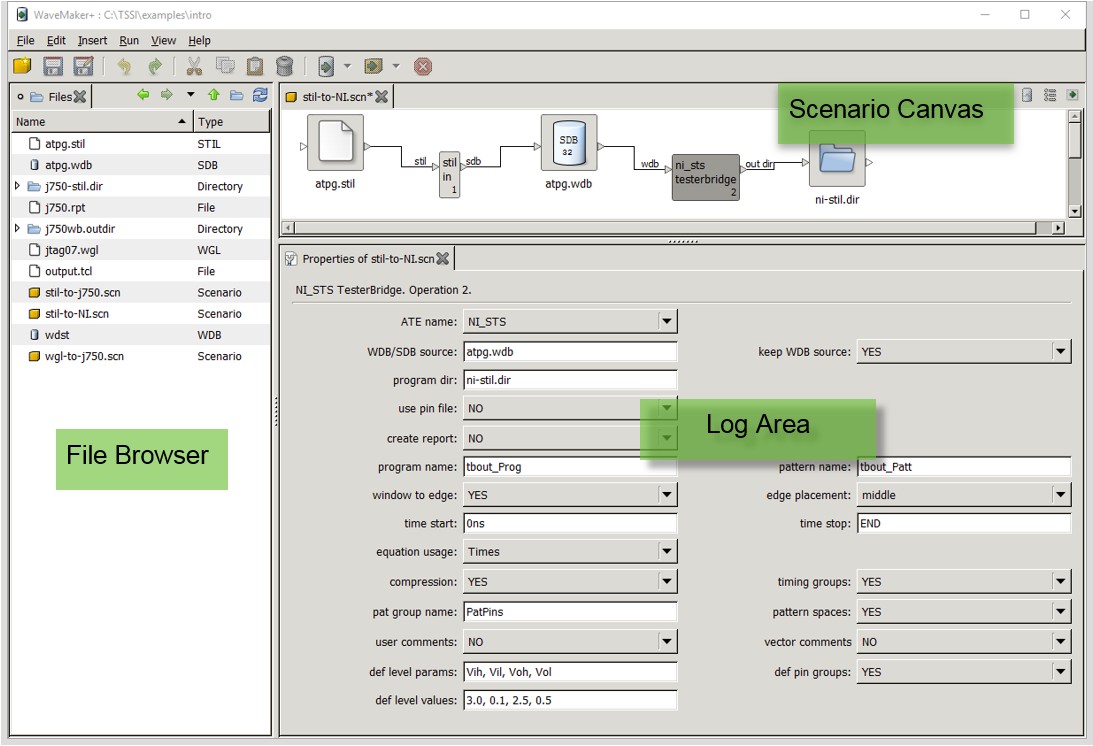The width and height of the screenshot is (1093, 746).
Task: Select output.tcl in the file list
Action: (x=141, y=271)
